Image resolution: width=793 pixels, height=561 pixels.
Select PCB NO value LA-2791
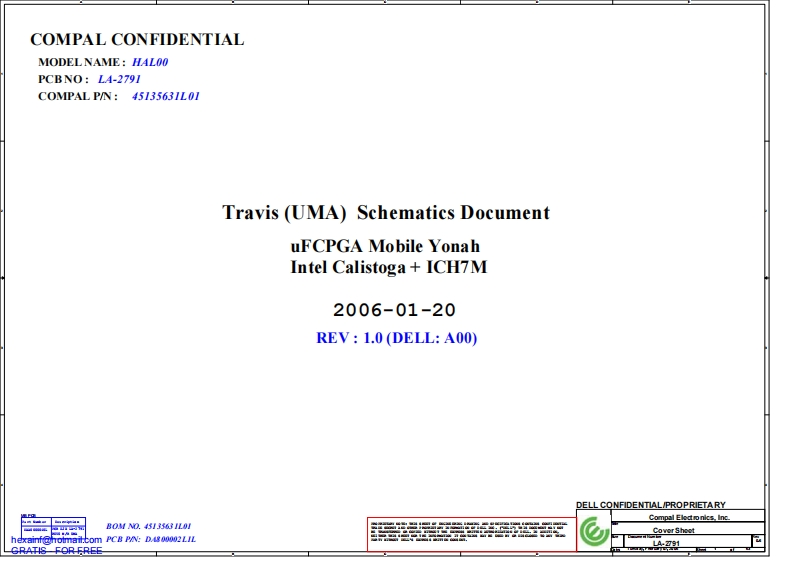coord(119,79)
